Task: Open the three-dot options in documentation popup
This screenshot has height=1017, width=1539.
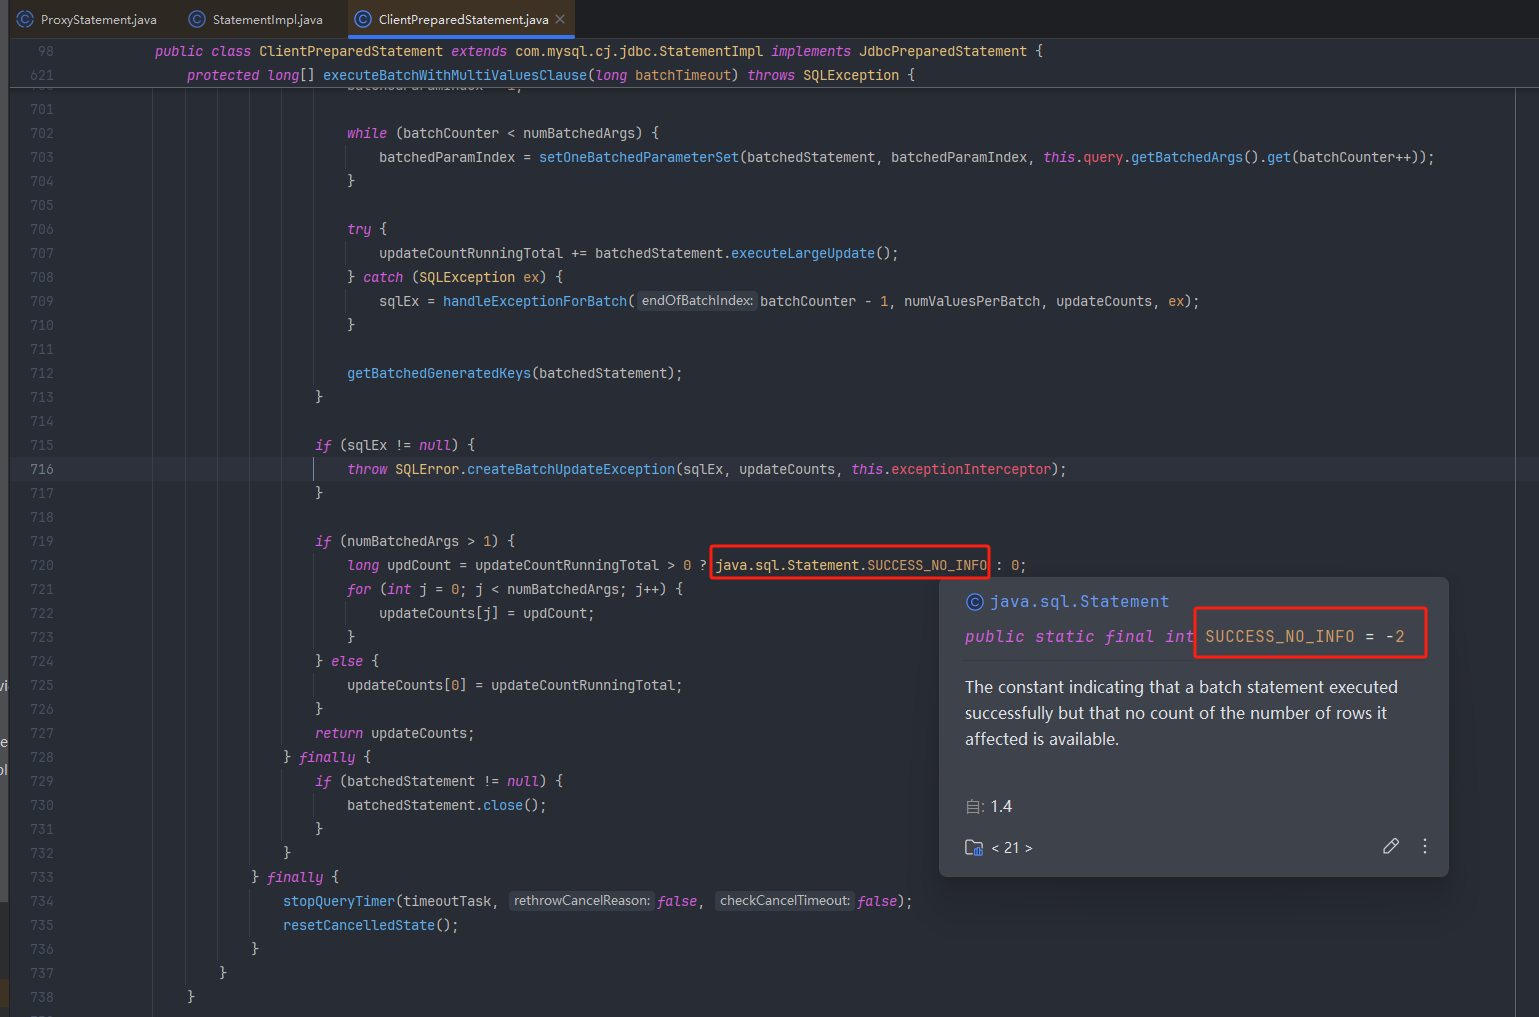Action: click(x=1424, y=846)
